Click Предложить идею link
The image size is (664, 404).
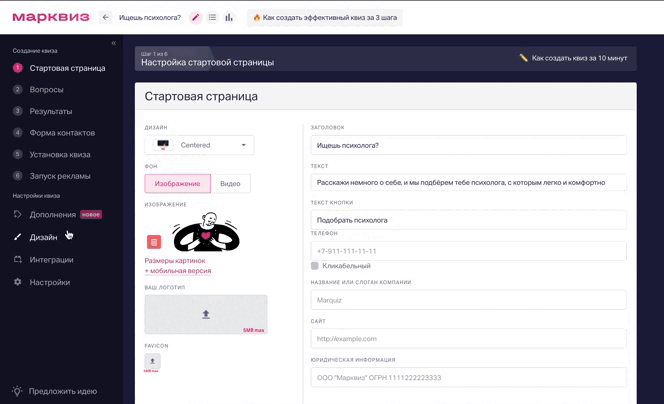pyautogui.click(x=63, y=391)
